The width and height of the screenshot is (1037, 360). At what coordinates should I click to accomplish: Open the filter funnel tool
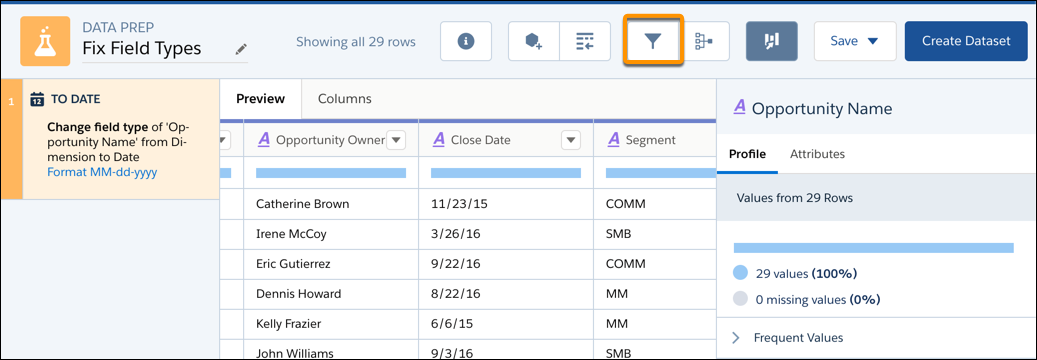[652, 41]
